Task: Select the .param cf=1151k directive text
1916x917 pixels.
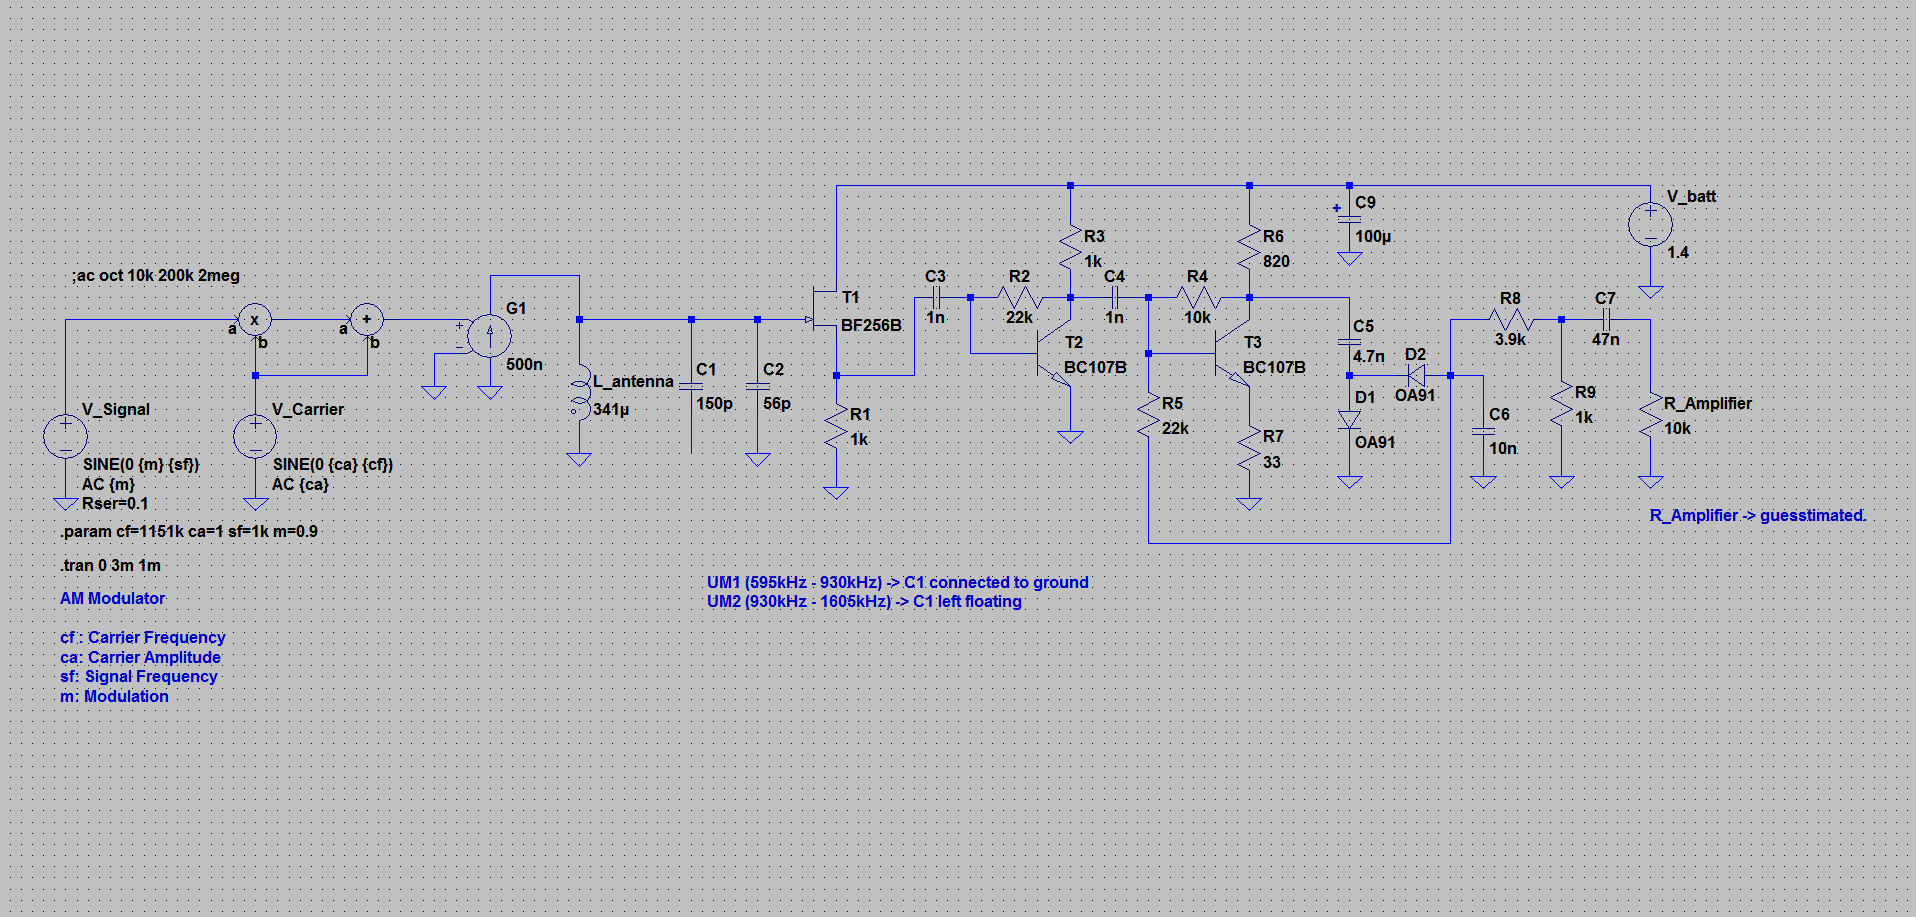Action: coord(189,532)
